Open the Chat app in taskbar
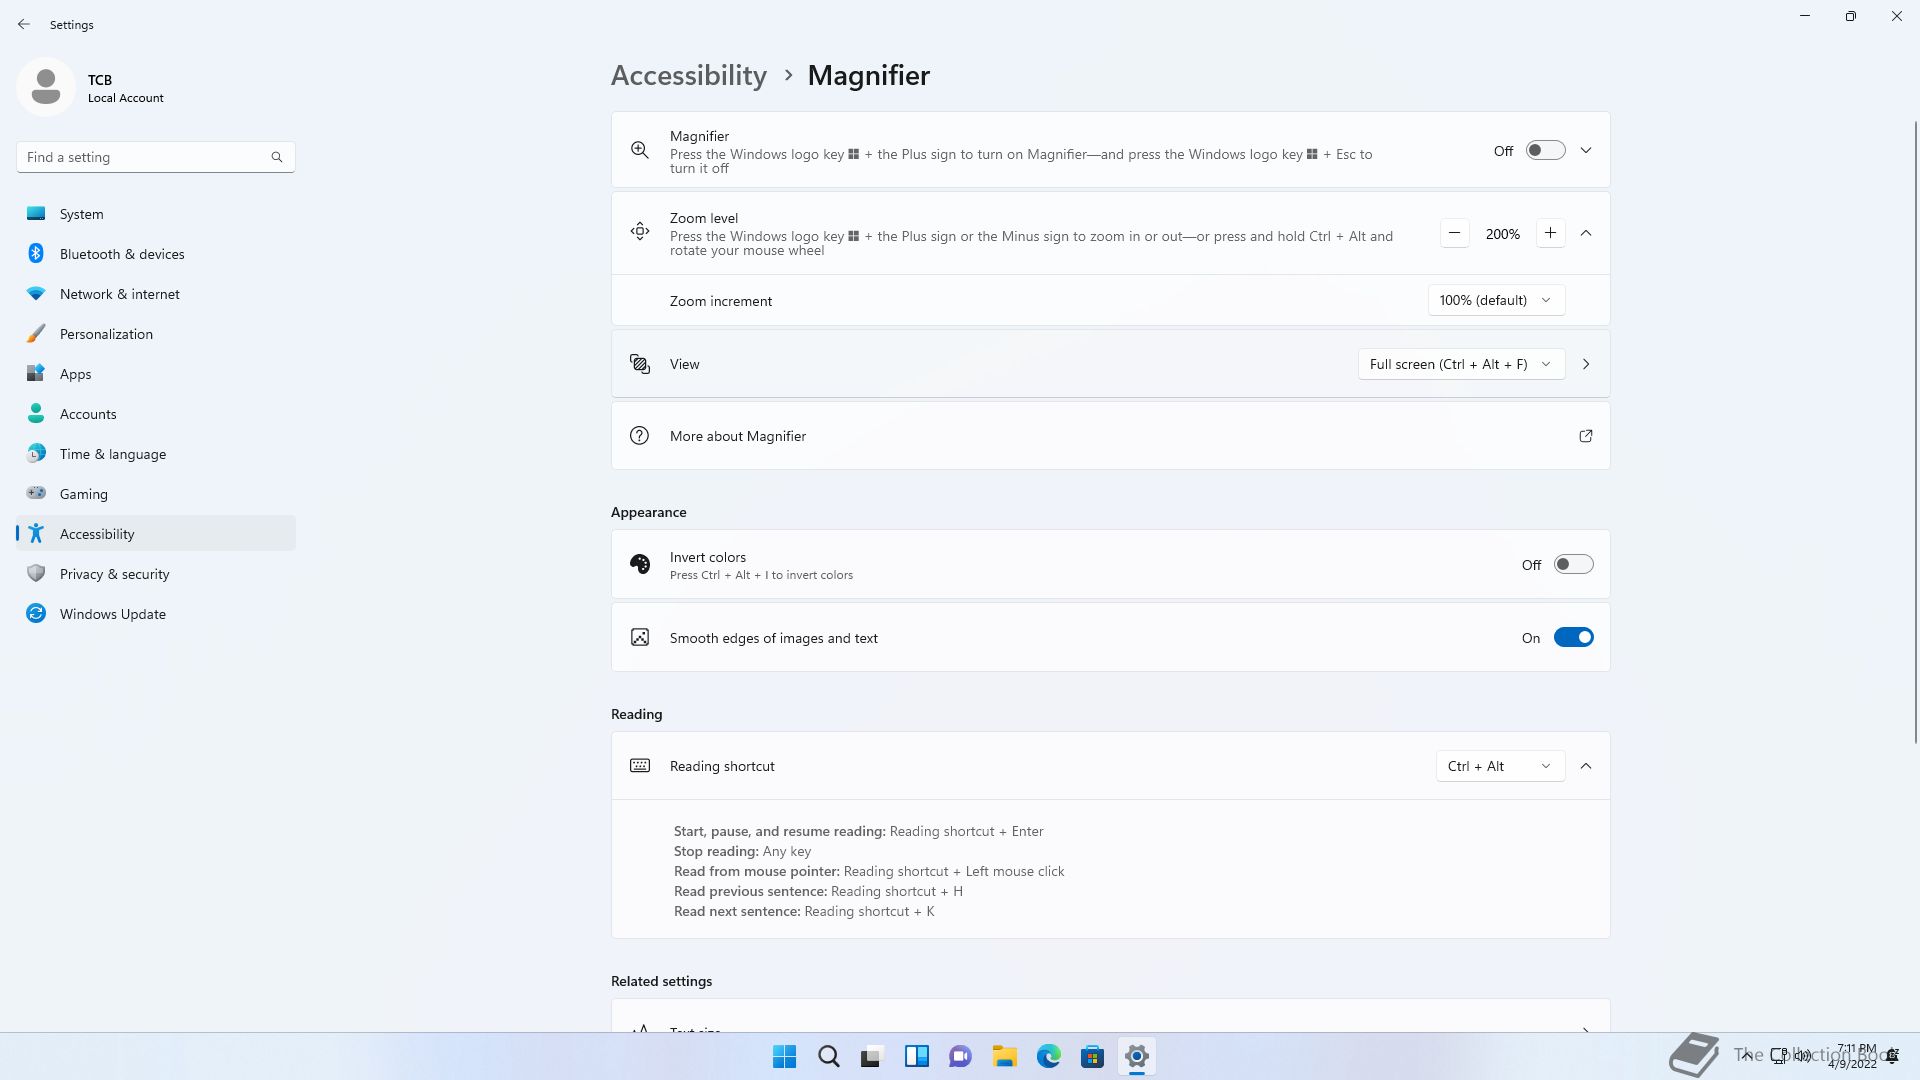1920x1080 pixels. (x=961, y=1056)
